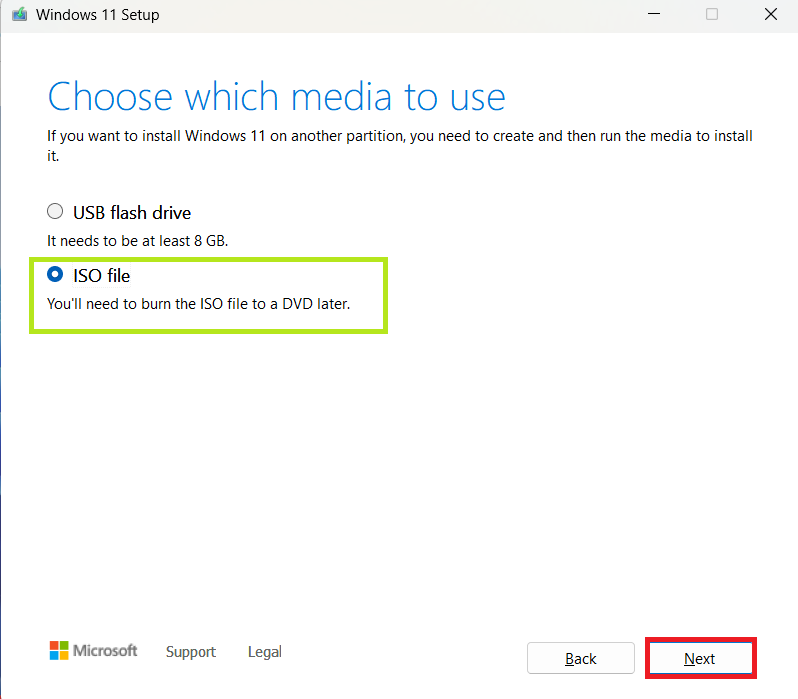Click the 'Choose which media to use' heading
798x699 pixels.
(x=276, y=96)
